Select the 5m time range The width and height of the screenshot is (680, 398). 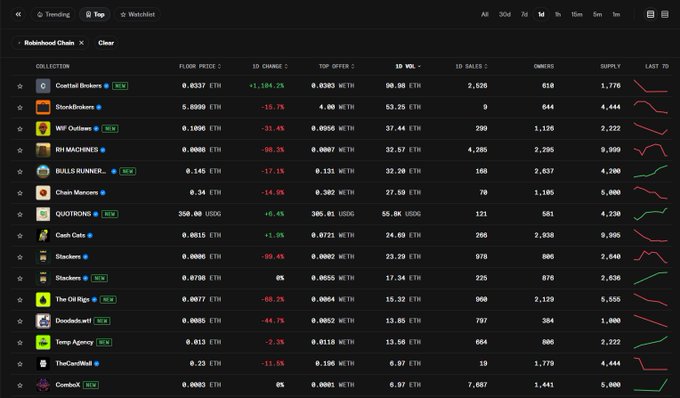click(x=598, y=14)
